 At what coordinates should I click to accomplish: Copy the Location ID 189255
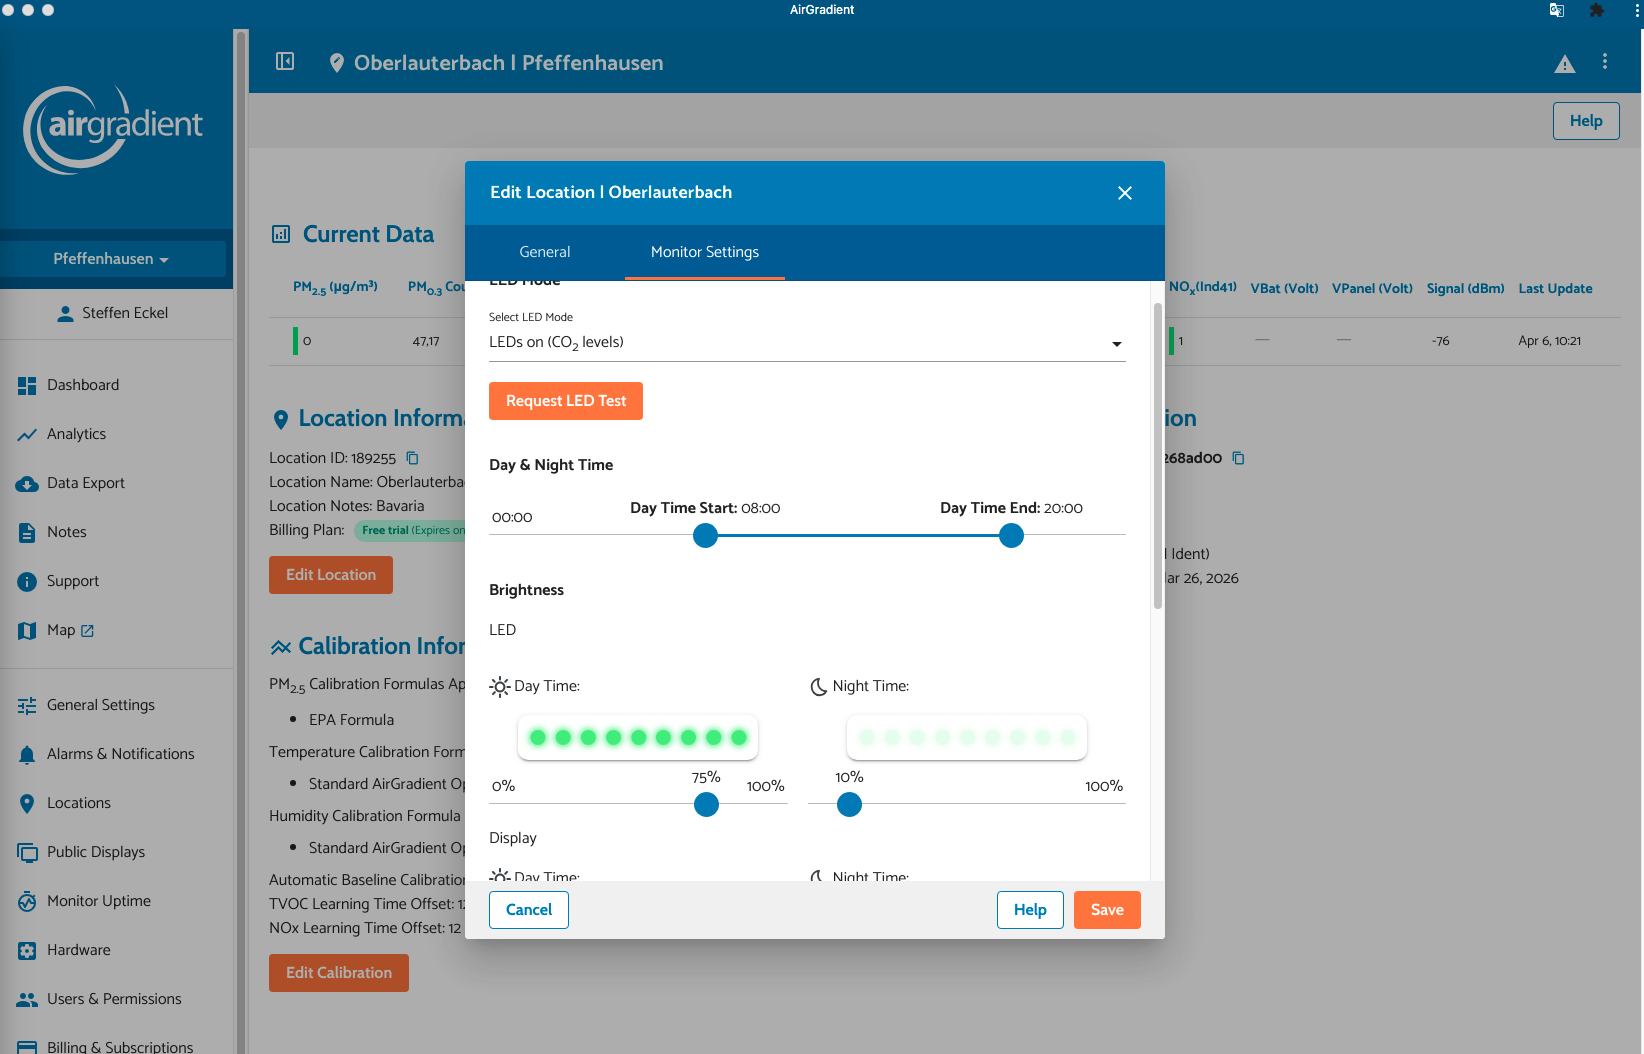pyautogui.click(x=412, y=458)
